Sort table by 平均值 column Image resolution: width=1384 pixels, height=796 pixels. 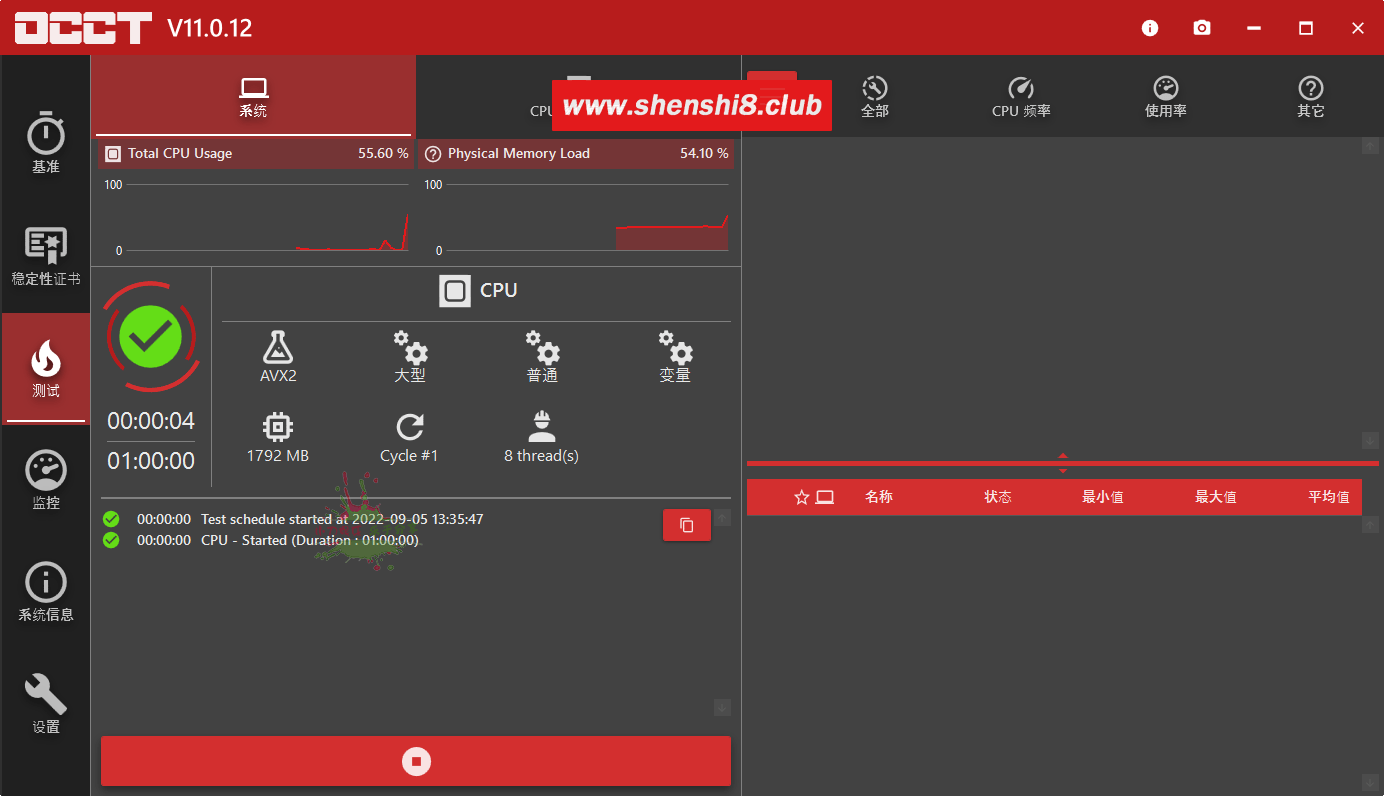[x=1329, y=497]
